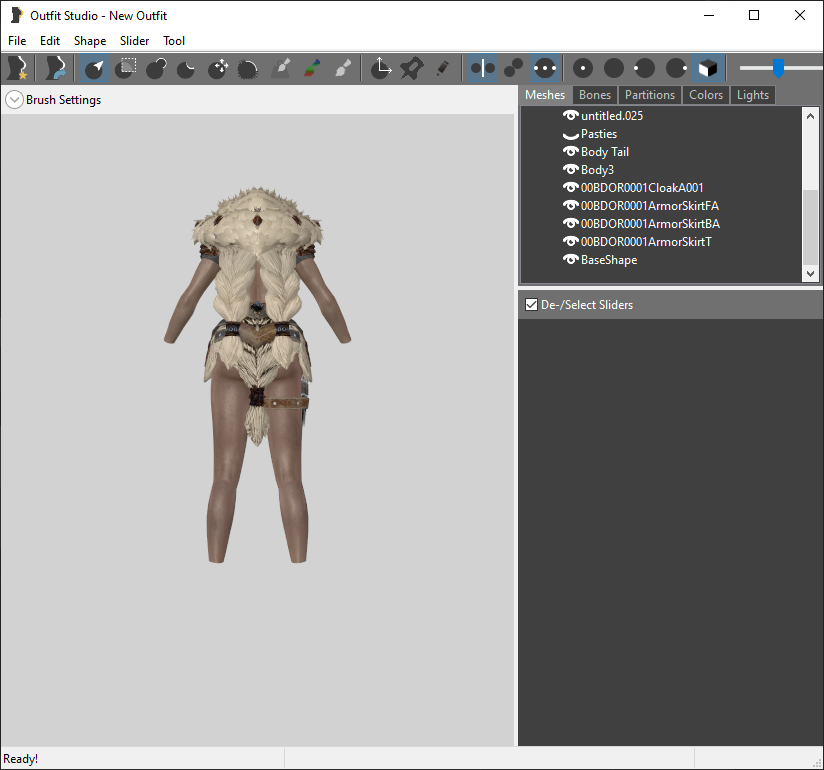Hide the untitled.025 mesh
The image size is (824, 770).
click(570, 115)
